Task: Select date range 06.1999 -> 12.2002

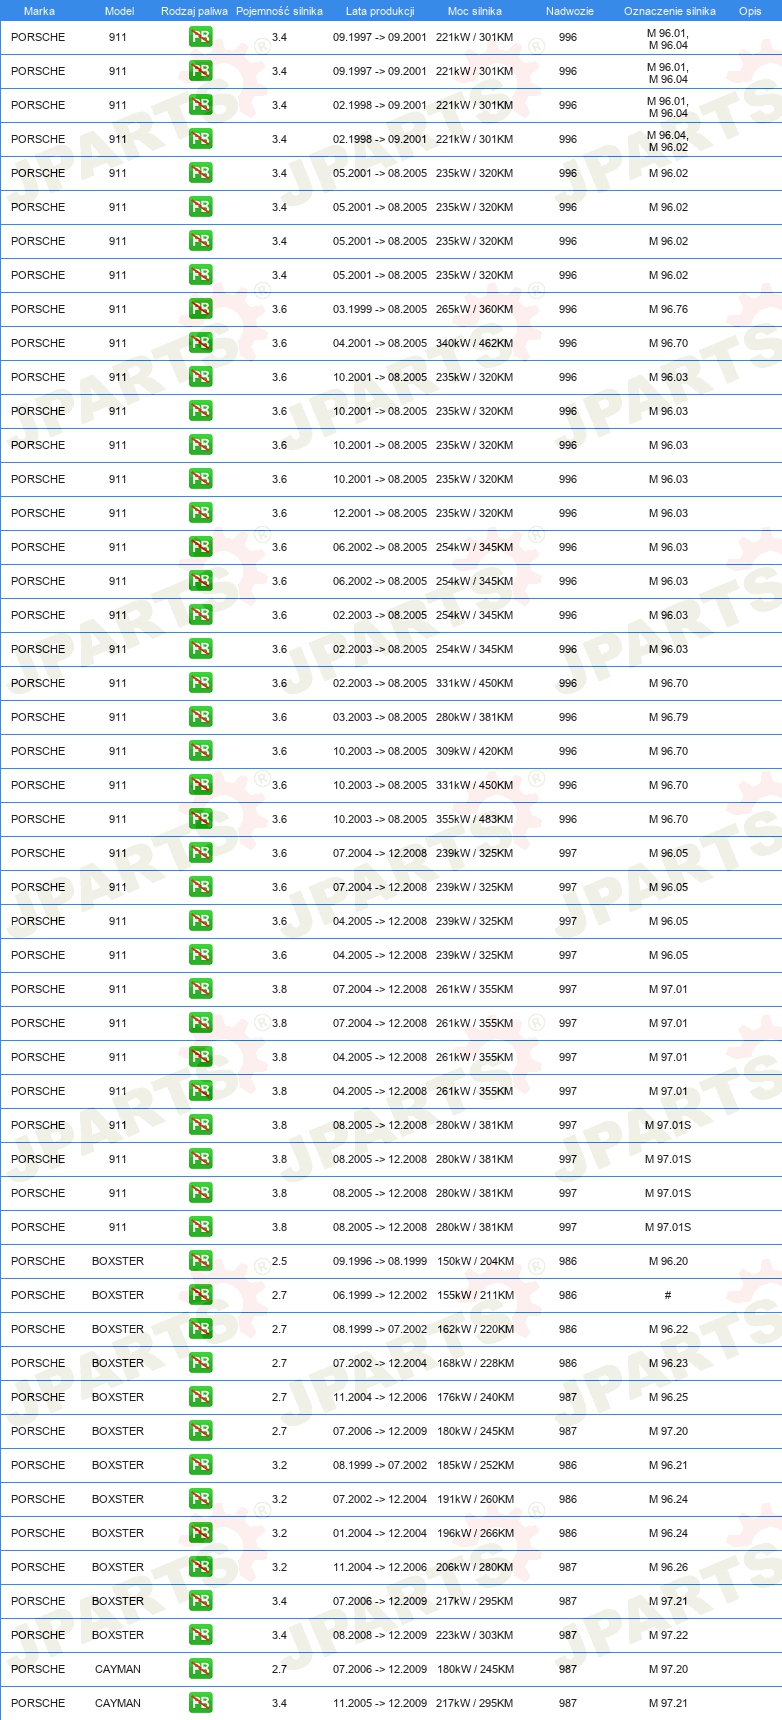Action: pyautogui.click(x=380, y=1295)
